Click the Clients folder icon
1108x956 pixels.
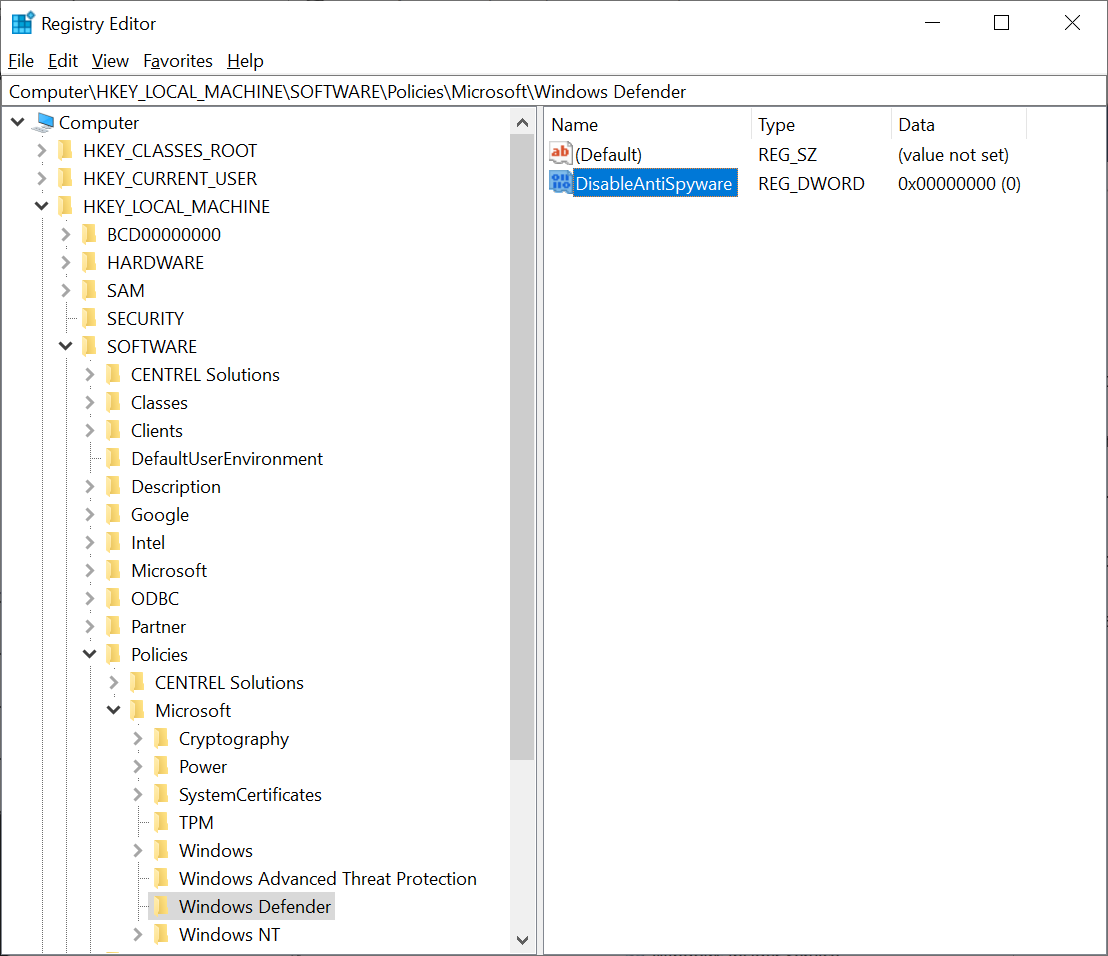coord(114,430)
